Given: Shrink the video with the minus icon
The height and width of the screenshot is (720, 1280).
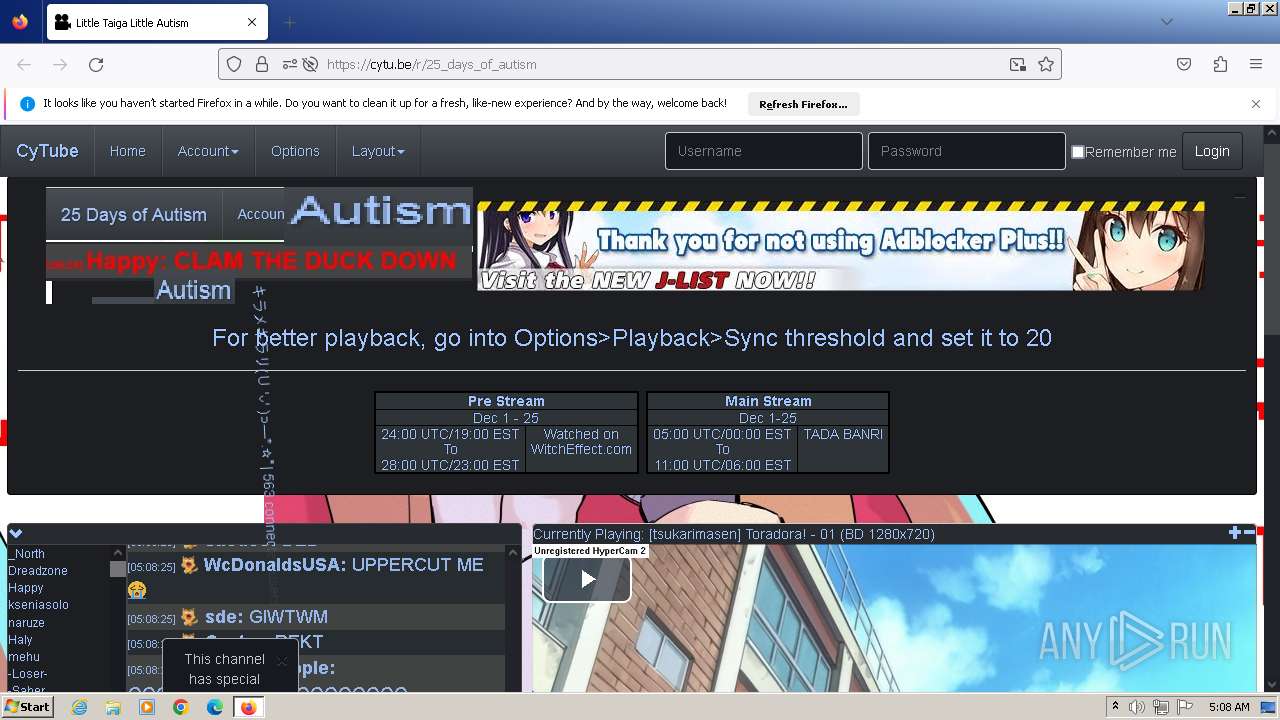Looking at the screenshot, I should coord(1248,533).
